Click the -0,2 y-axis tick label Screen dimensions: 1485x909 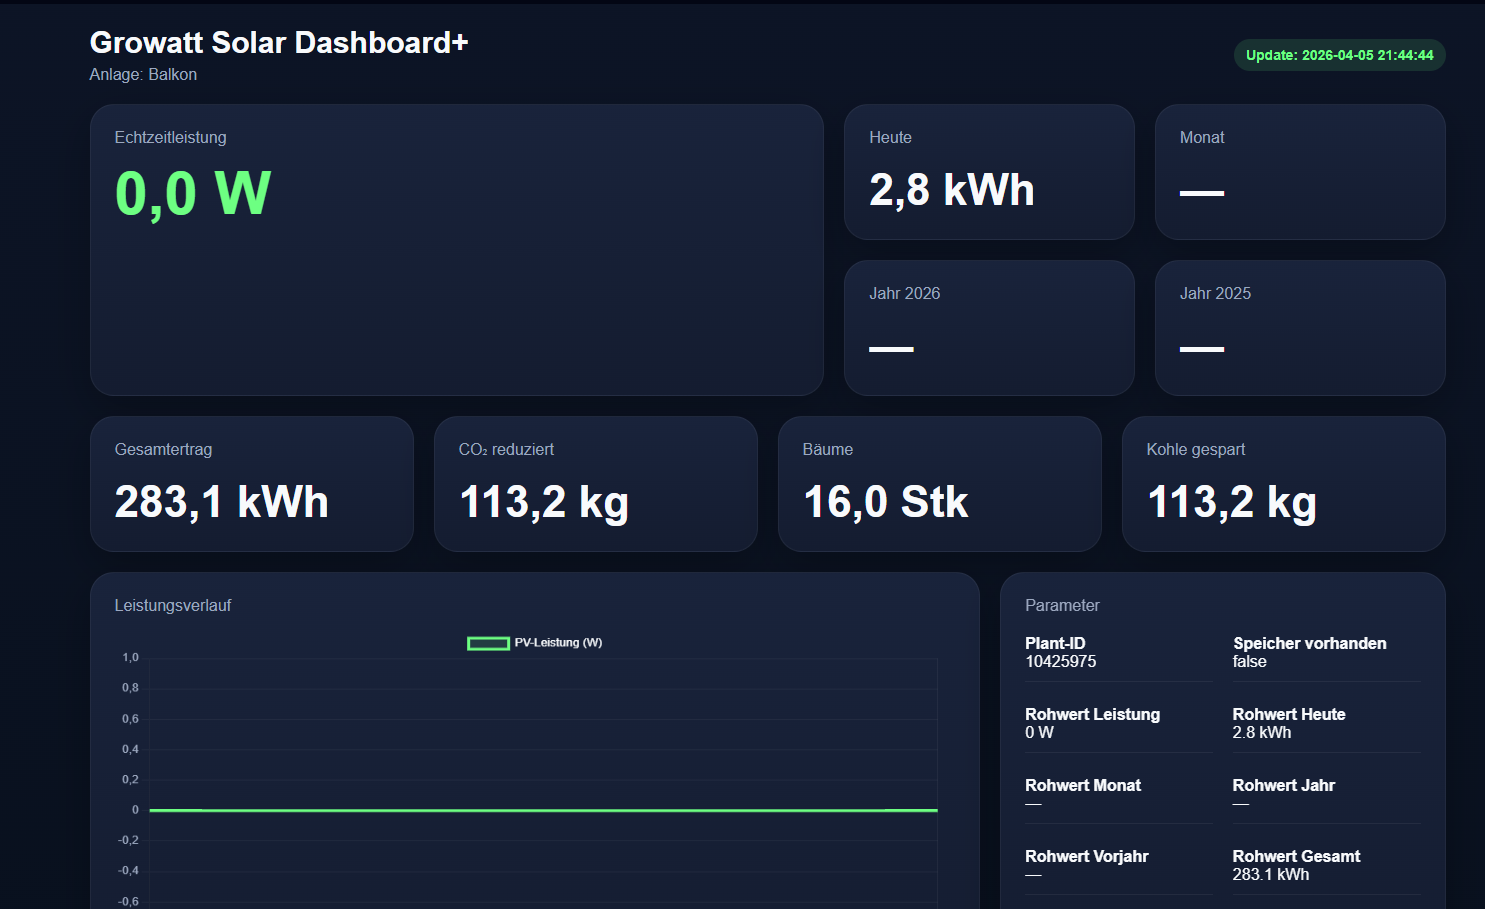(x=128, y=840)
